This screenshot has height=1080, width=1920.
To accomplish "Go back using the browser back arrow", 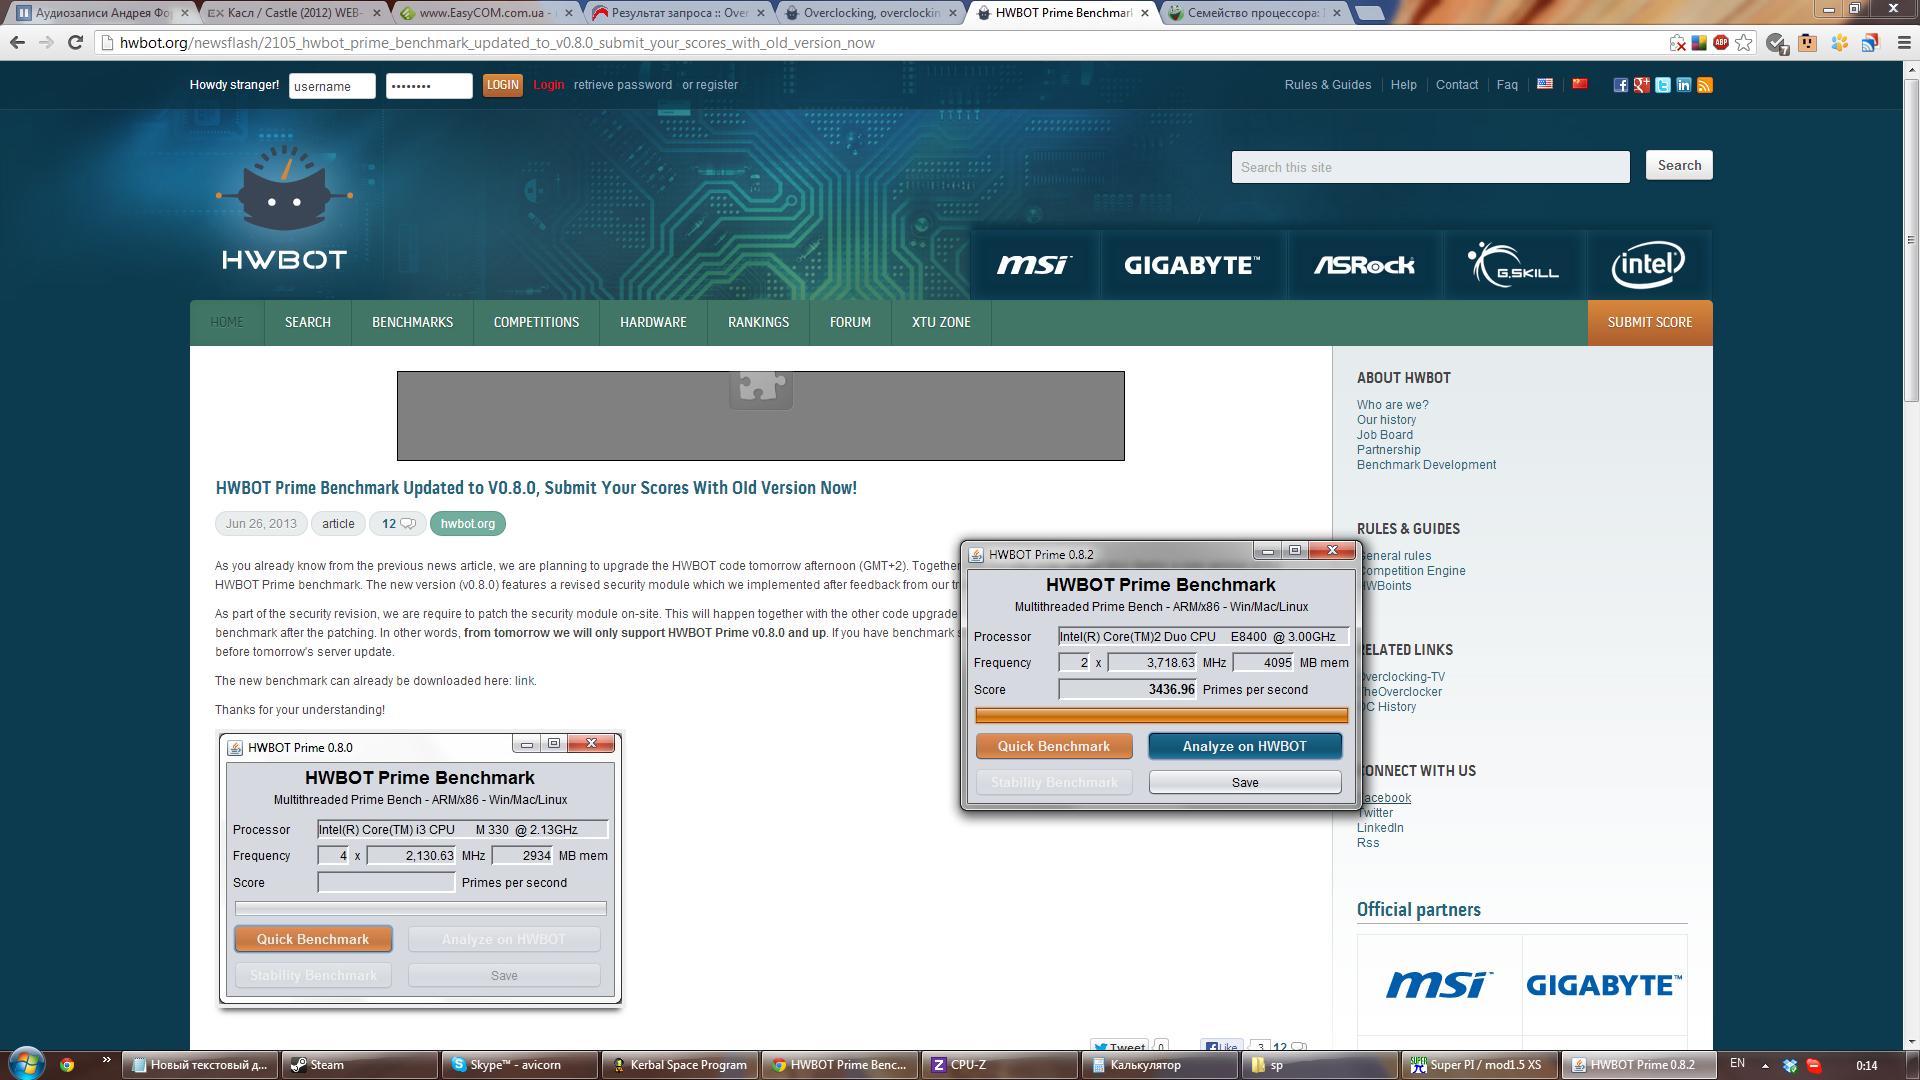I will pos(17,43).
